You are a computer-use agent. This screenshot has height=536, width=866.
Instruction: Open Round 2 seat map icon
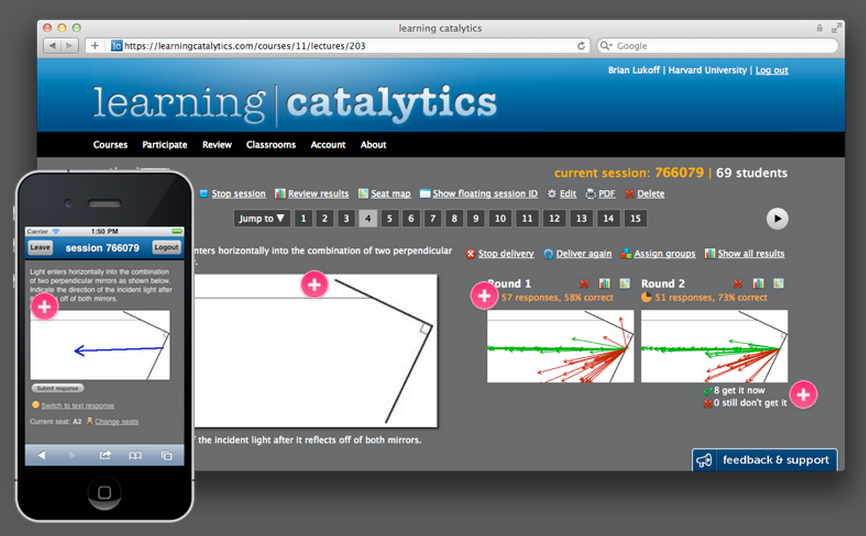click(x=778, y=283)
